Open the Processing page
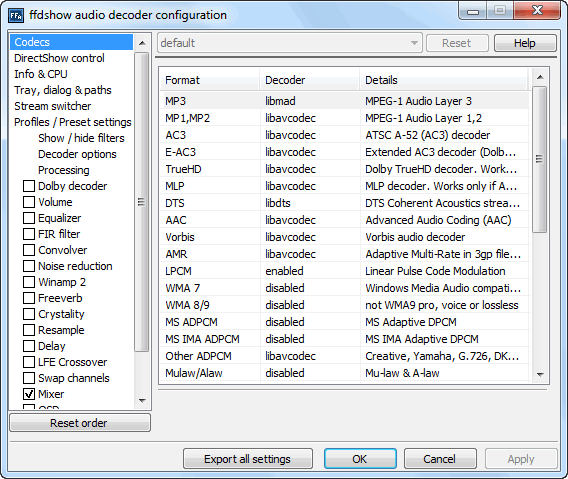Screen dimensions: 568x479 [64, 170]
